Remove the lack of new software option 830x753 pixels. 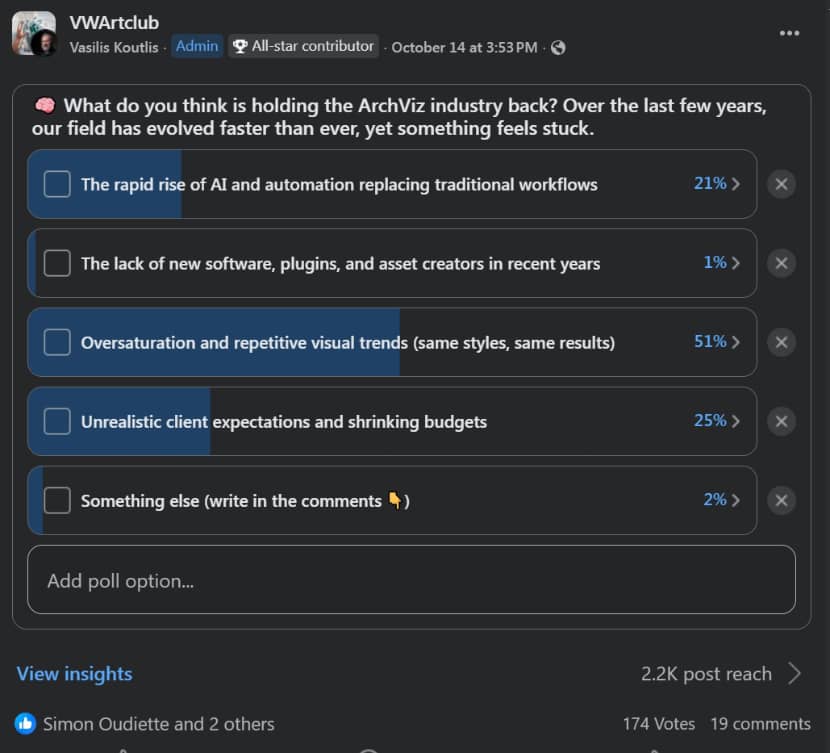coord(781,263)
